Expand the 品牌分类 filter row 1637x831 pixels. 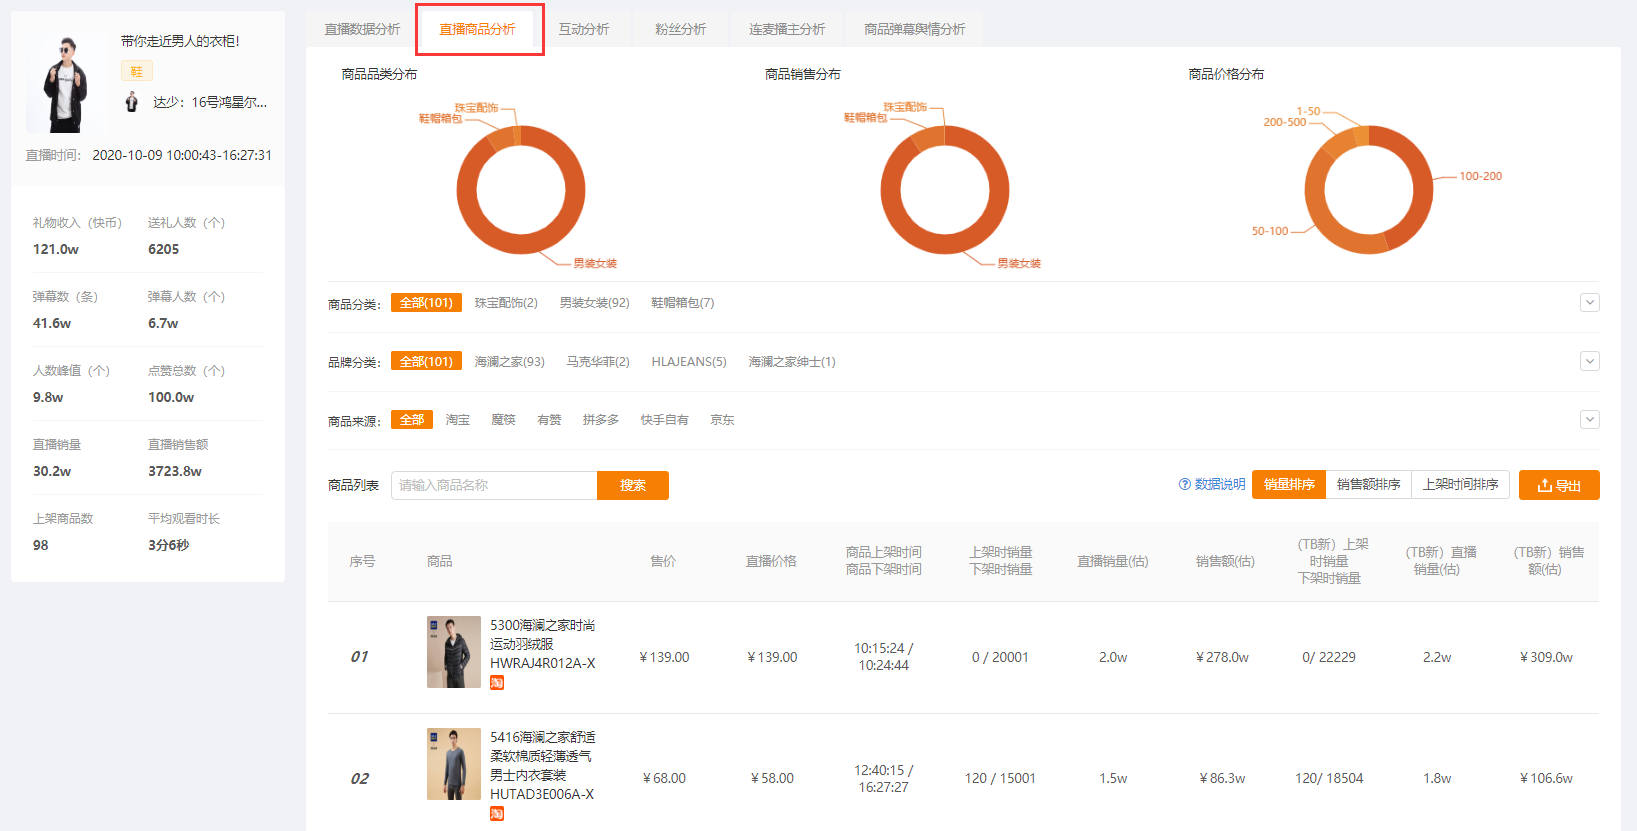point(1589,361)
